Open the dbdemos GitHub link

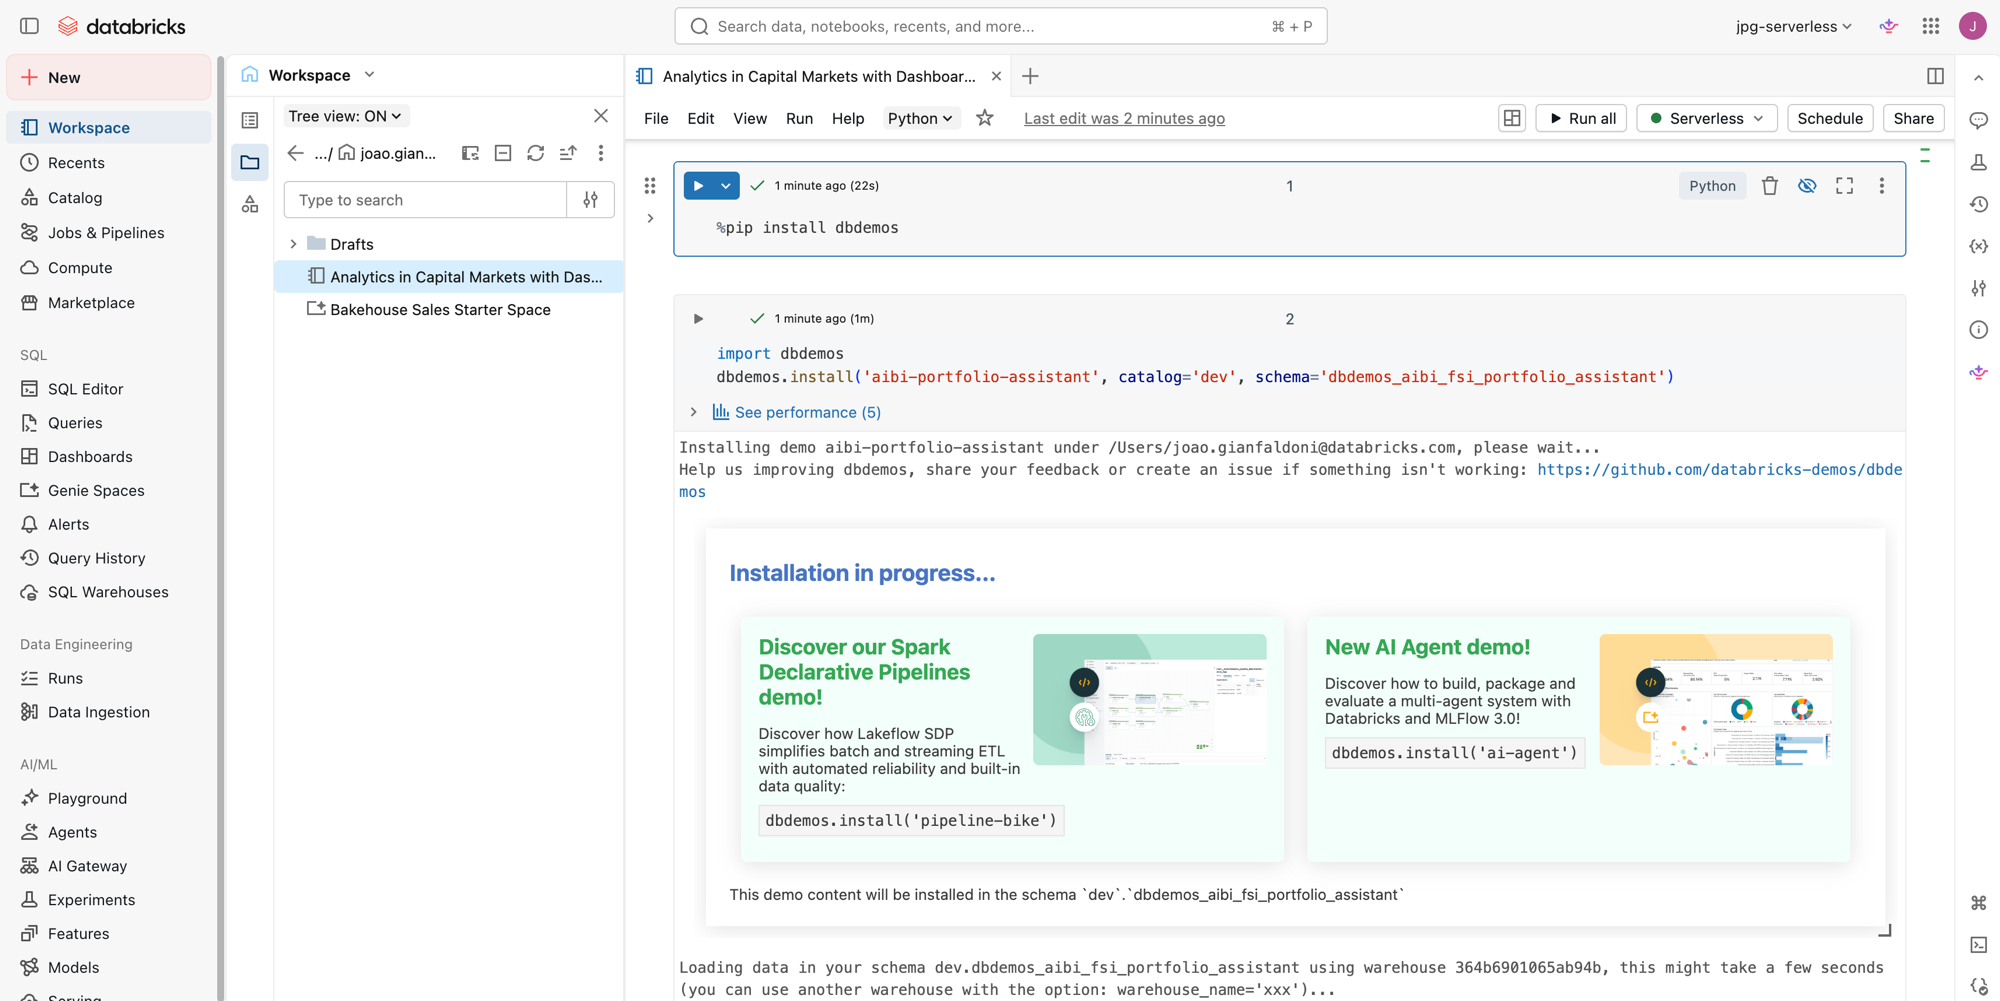click(x=1719, y=470)
